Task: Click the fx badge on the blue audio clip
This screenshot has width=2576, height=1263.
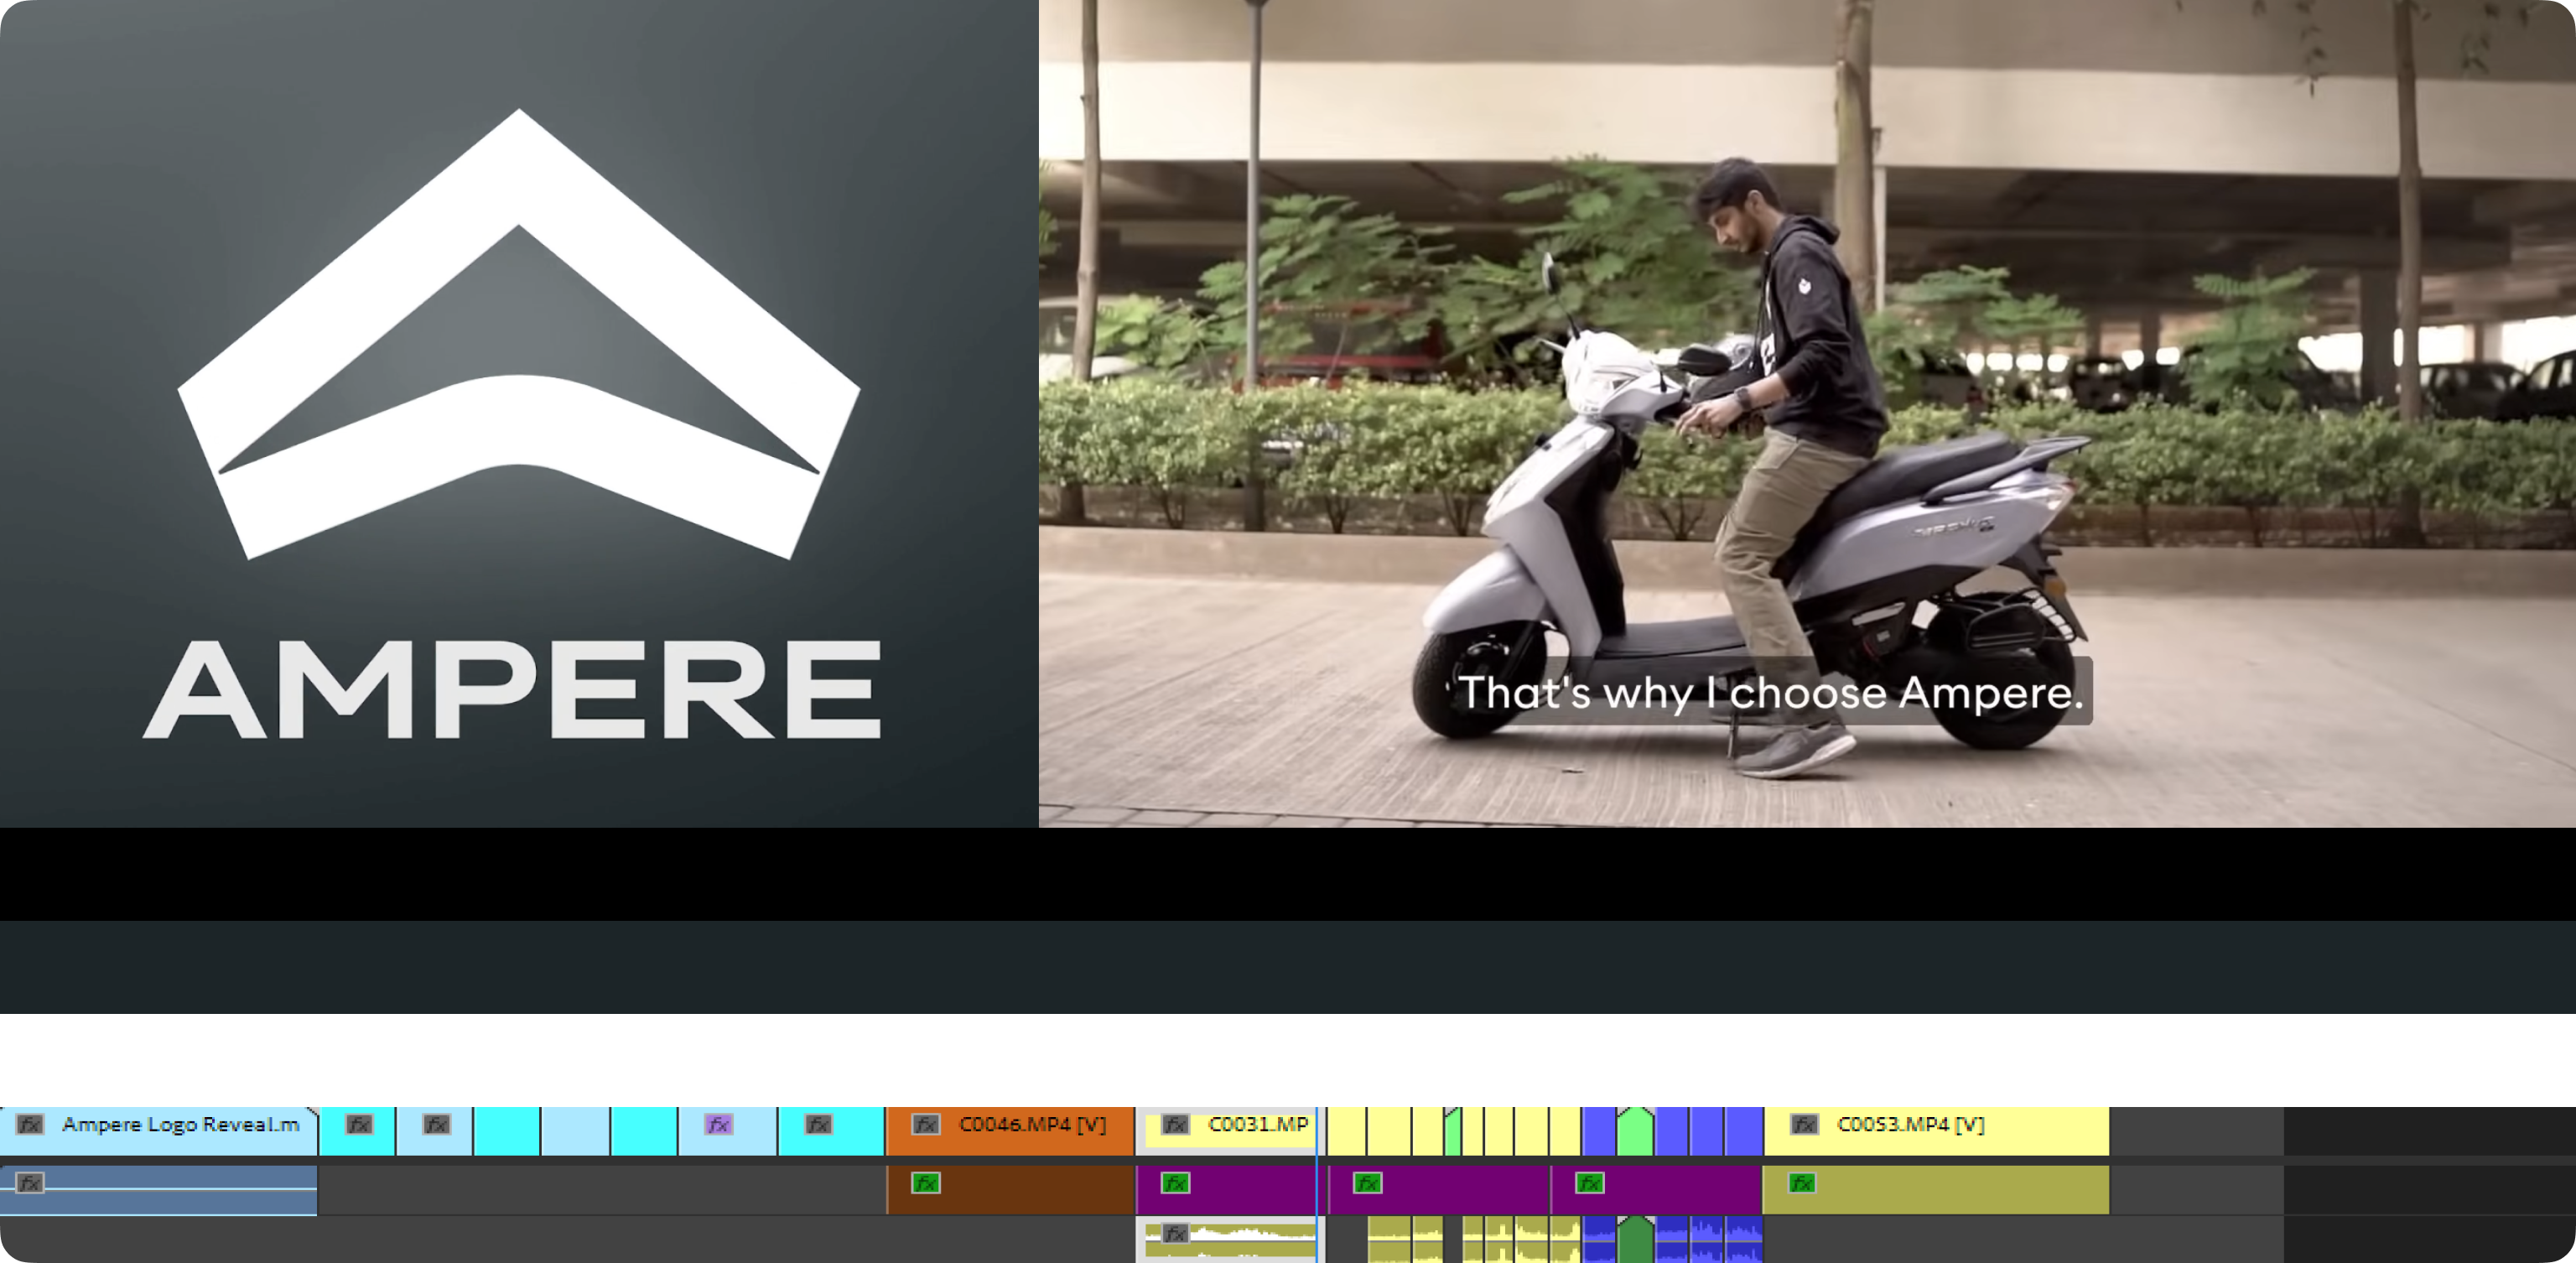Action: [x=30, y=1183]
